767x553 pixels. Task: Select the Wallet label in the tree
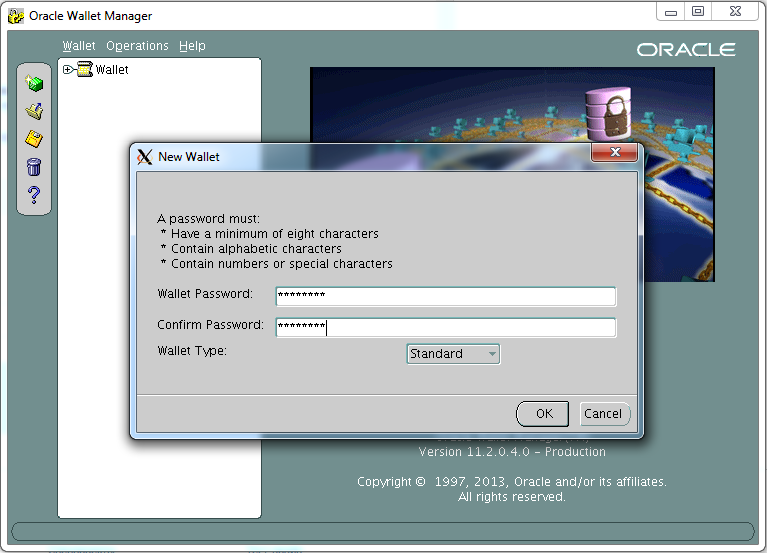pyautogui.click(x=112, y=70)
